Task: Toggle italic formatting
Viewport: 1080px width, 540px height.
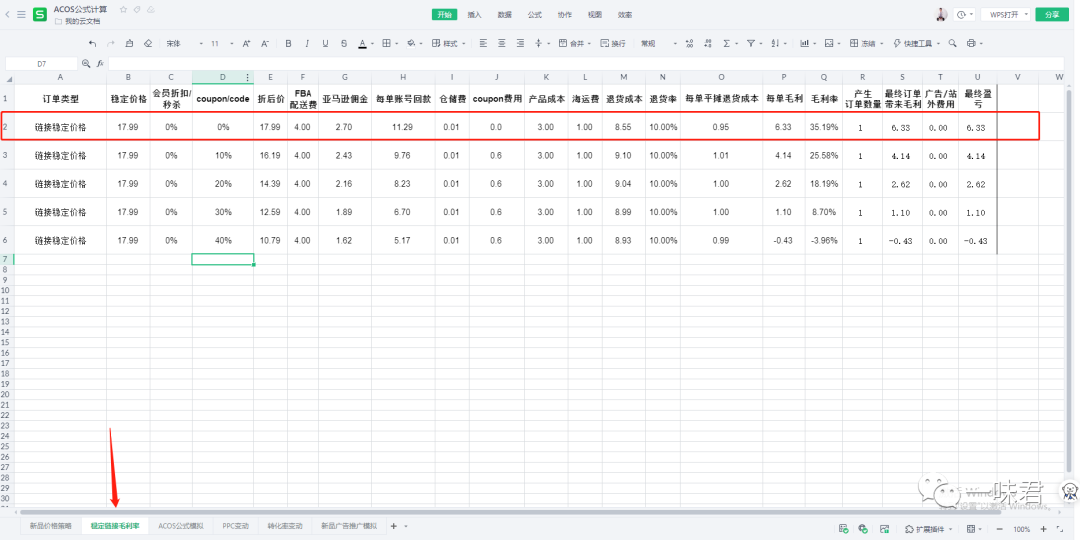Action: click(307, 44)
